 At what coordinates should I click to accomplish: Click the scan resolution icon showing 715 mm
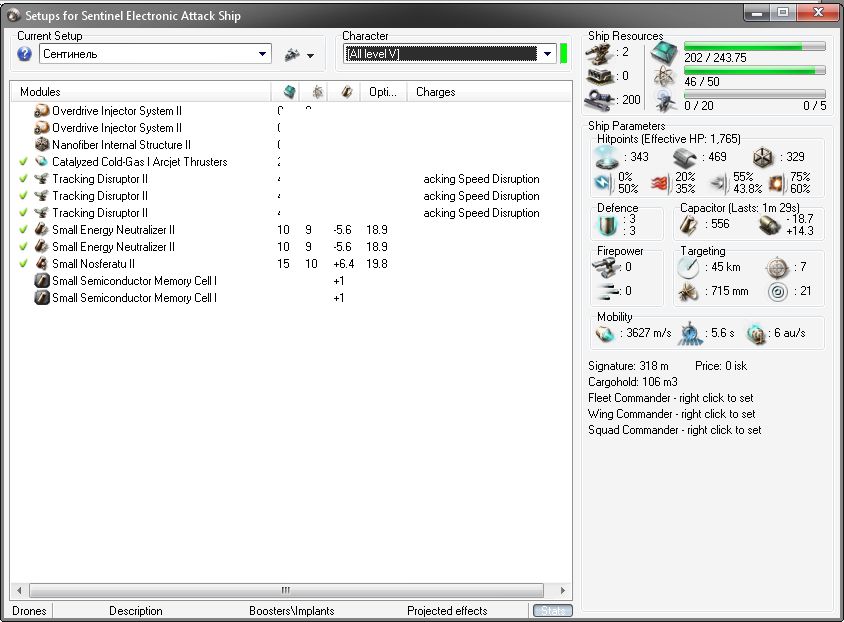tap(687, 292)
